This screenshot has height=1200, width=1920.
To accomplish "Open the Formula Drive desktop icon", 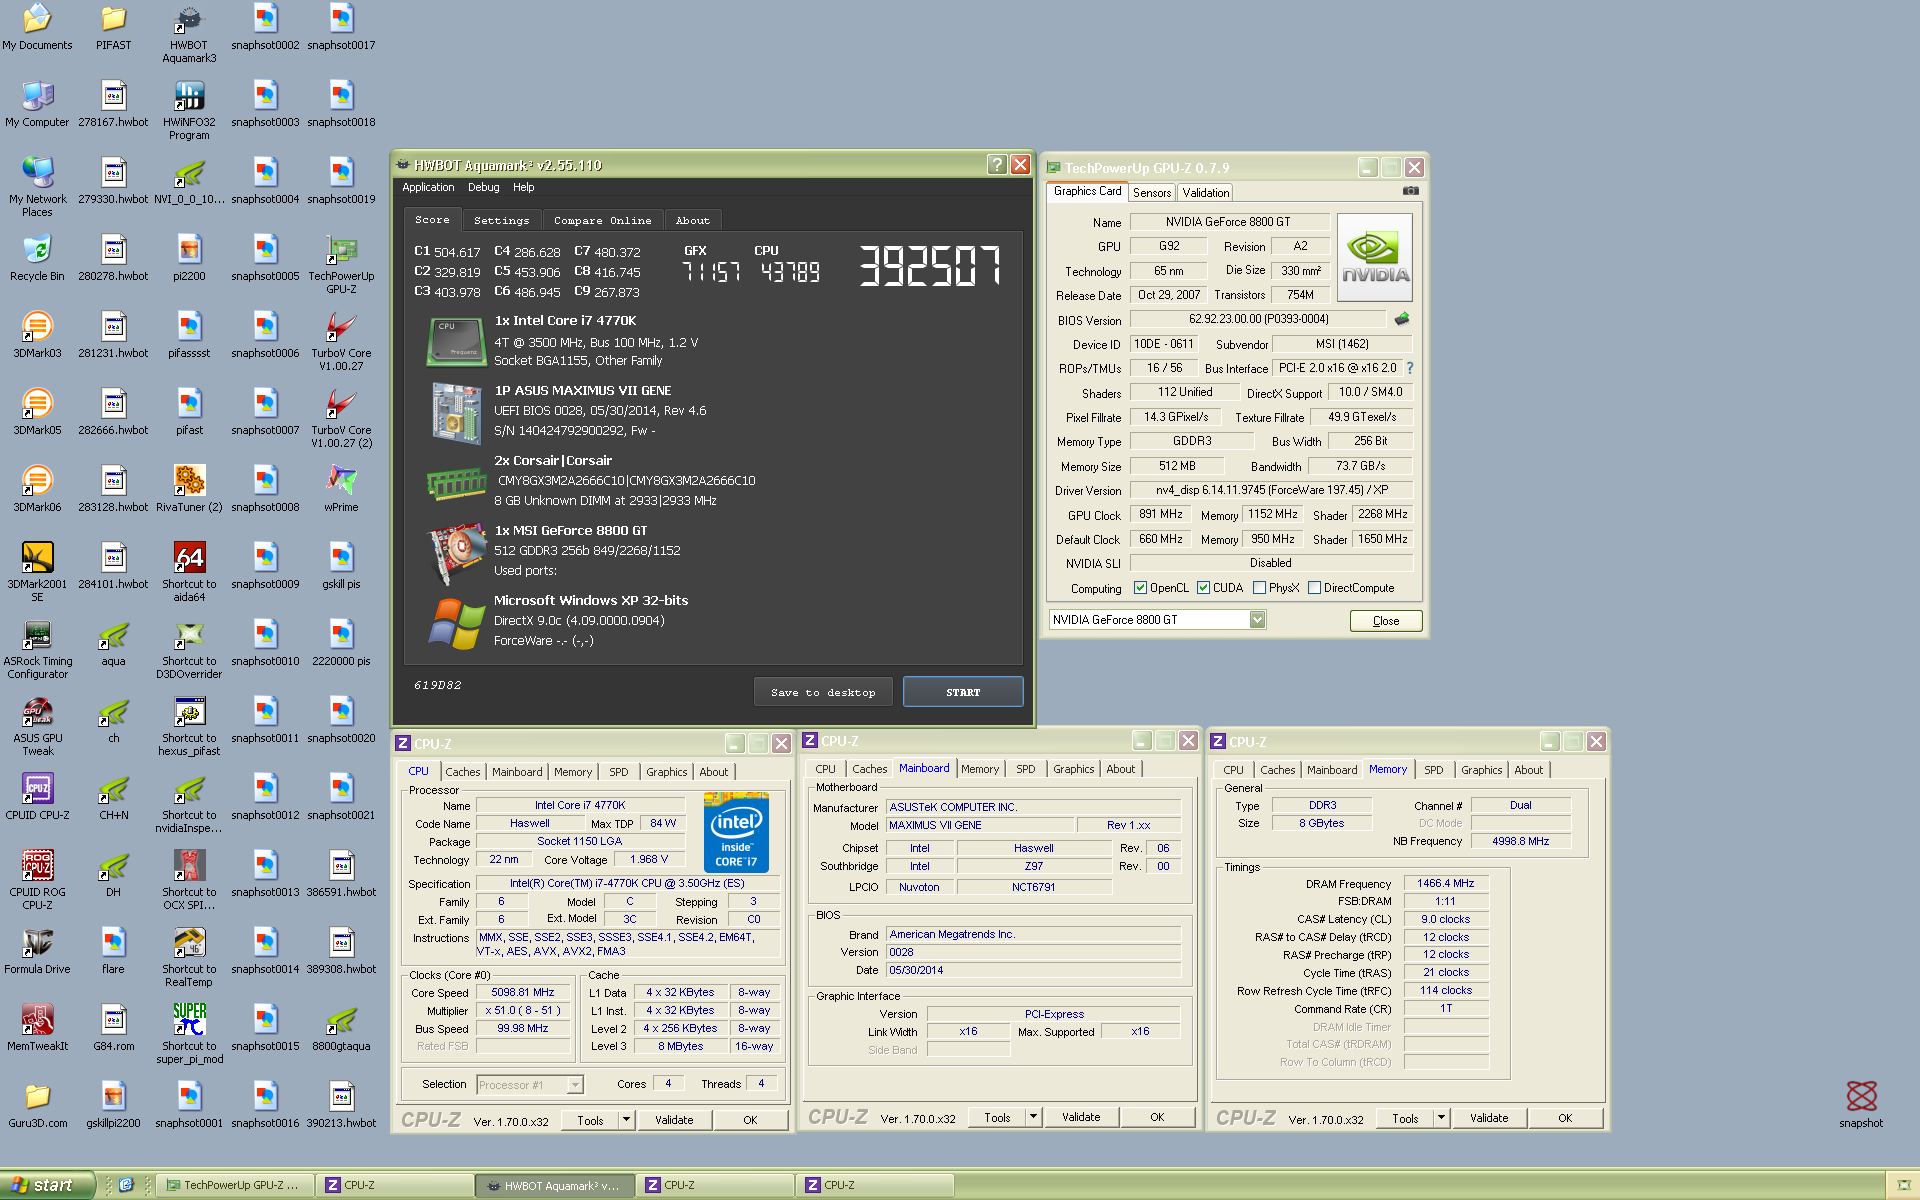I will click(37, 951).
